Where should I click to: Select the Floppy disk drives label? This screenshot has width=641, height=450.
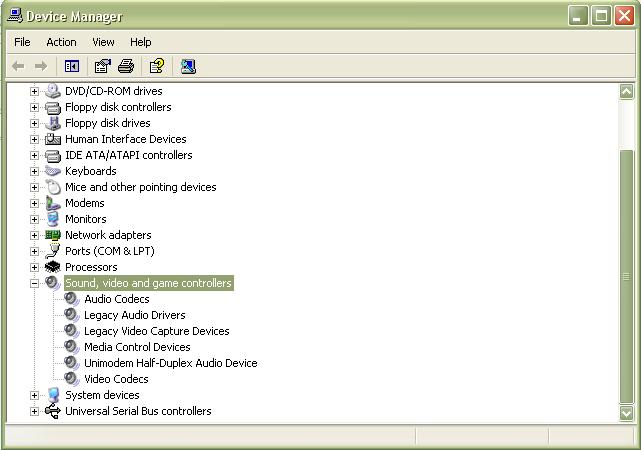(x=108, y=123)
